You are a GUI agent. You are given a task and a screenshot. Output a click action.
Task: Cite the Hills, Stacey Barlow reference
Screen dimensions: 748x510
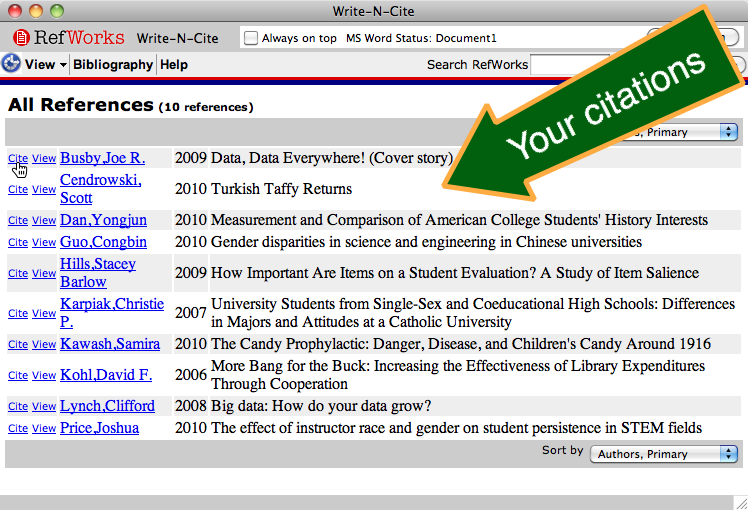18,273
